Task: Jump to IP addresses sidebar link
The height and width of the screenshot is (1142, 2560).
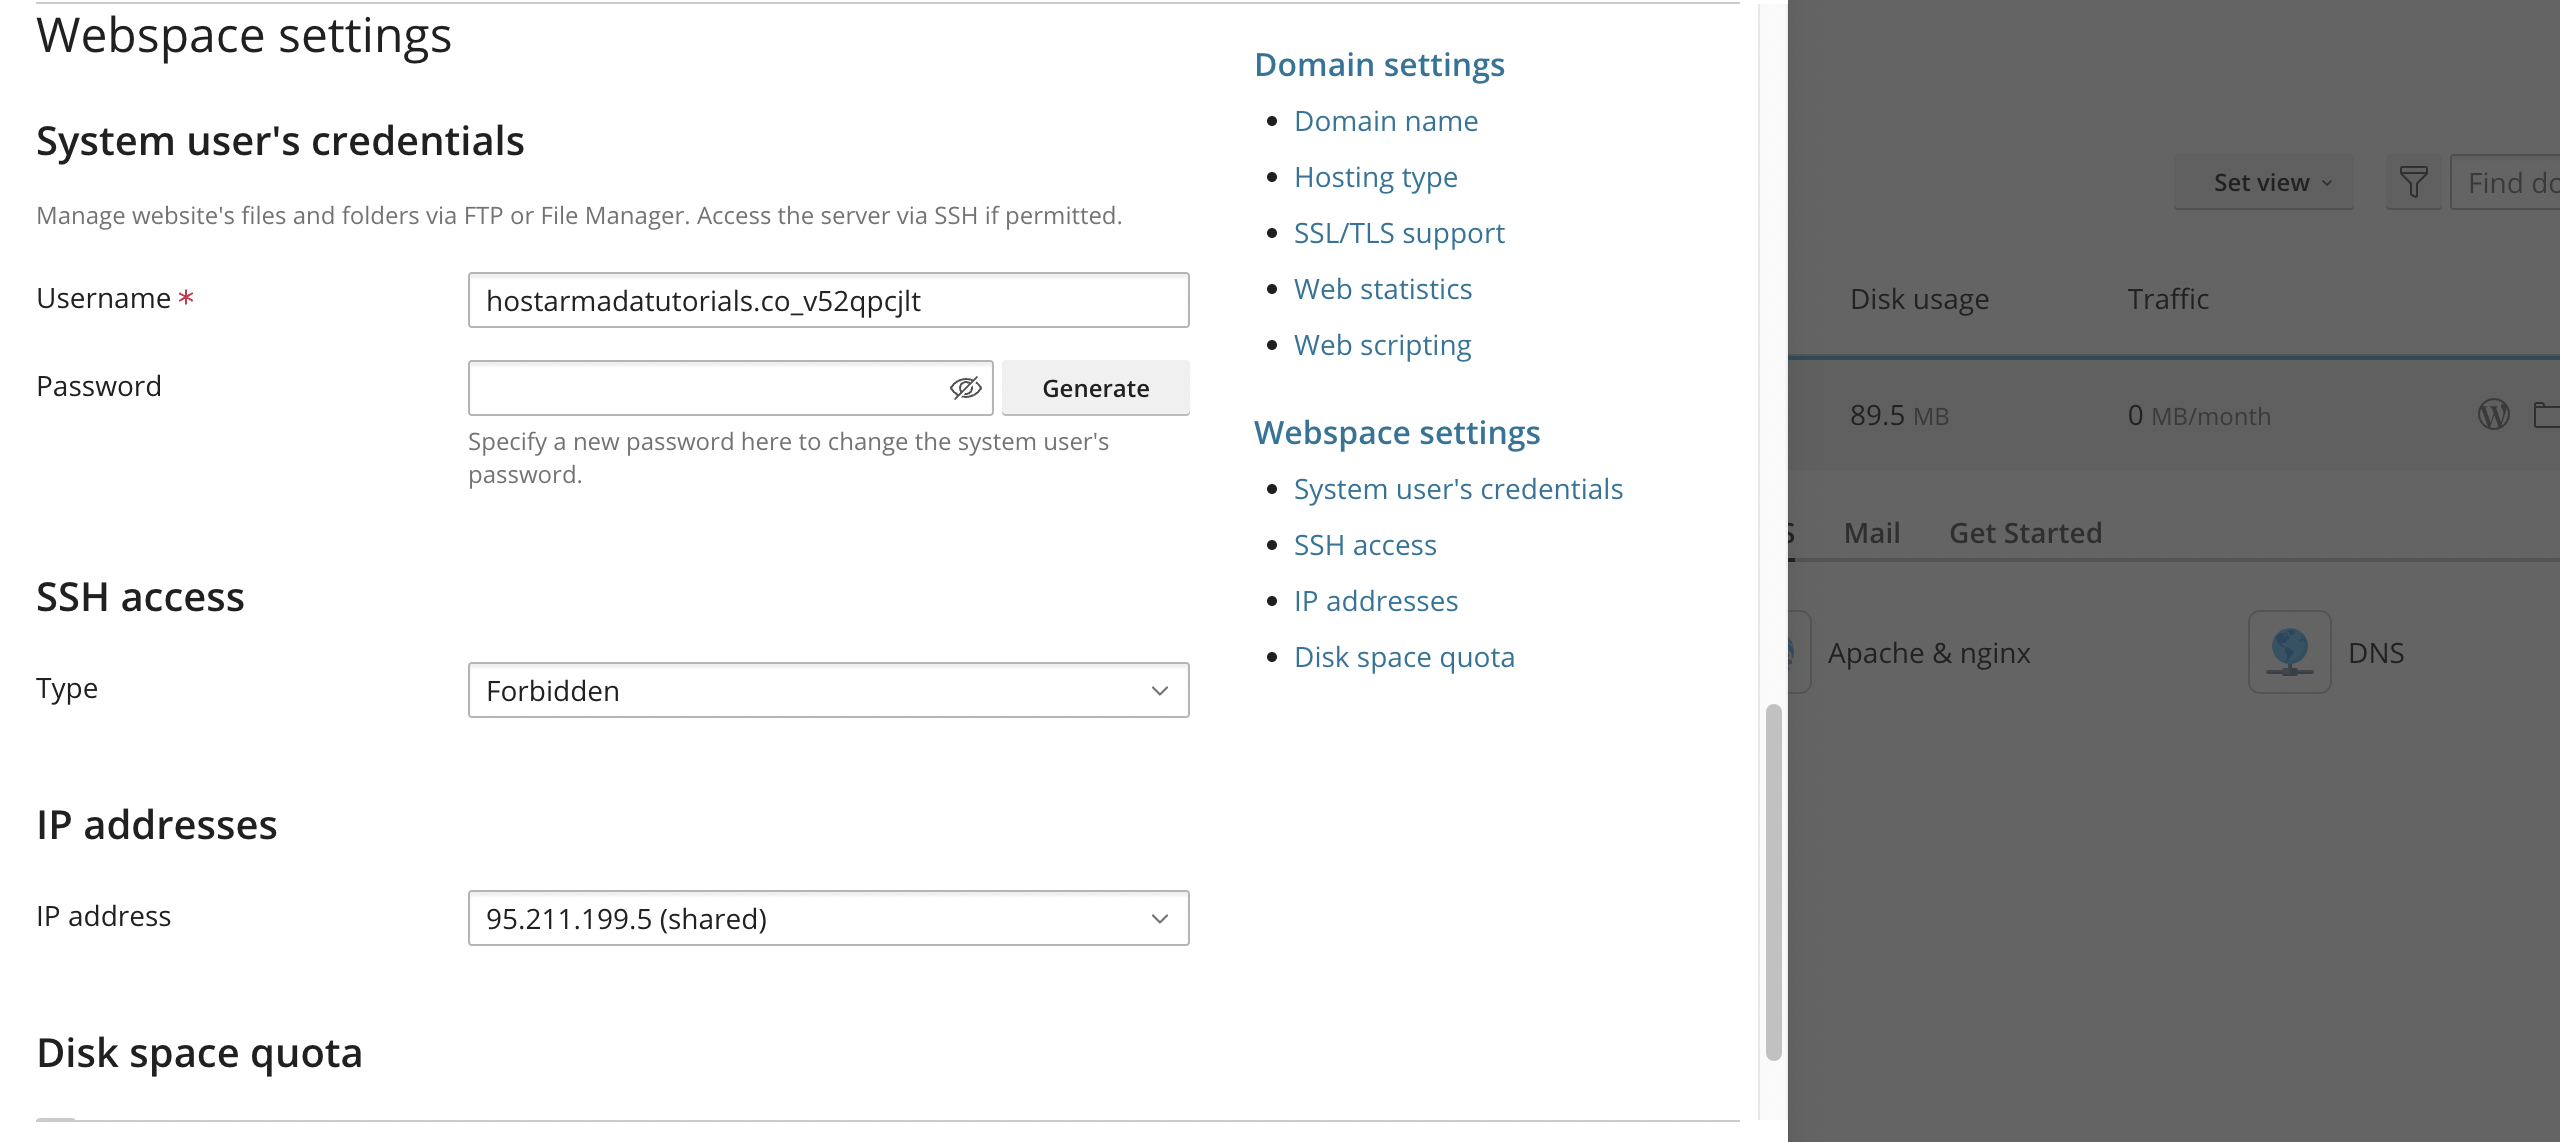Action: pos(1376,601)
